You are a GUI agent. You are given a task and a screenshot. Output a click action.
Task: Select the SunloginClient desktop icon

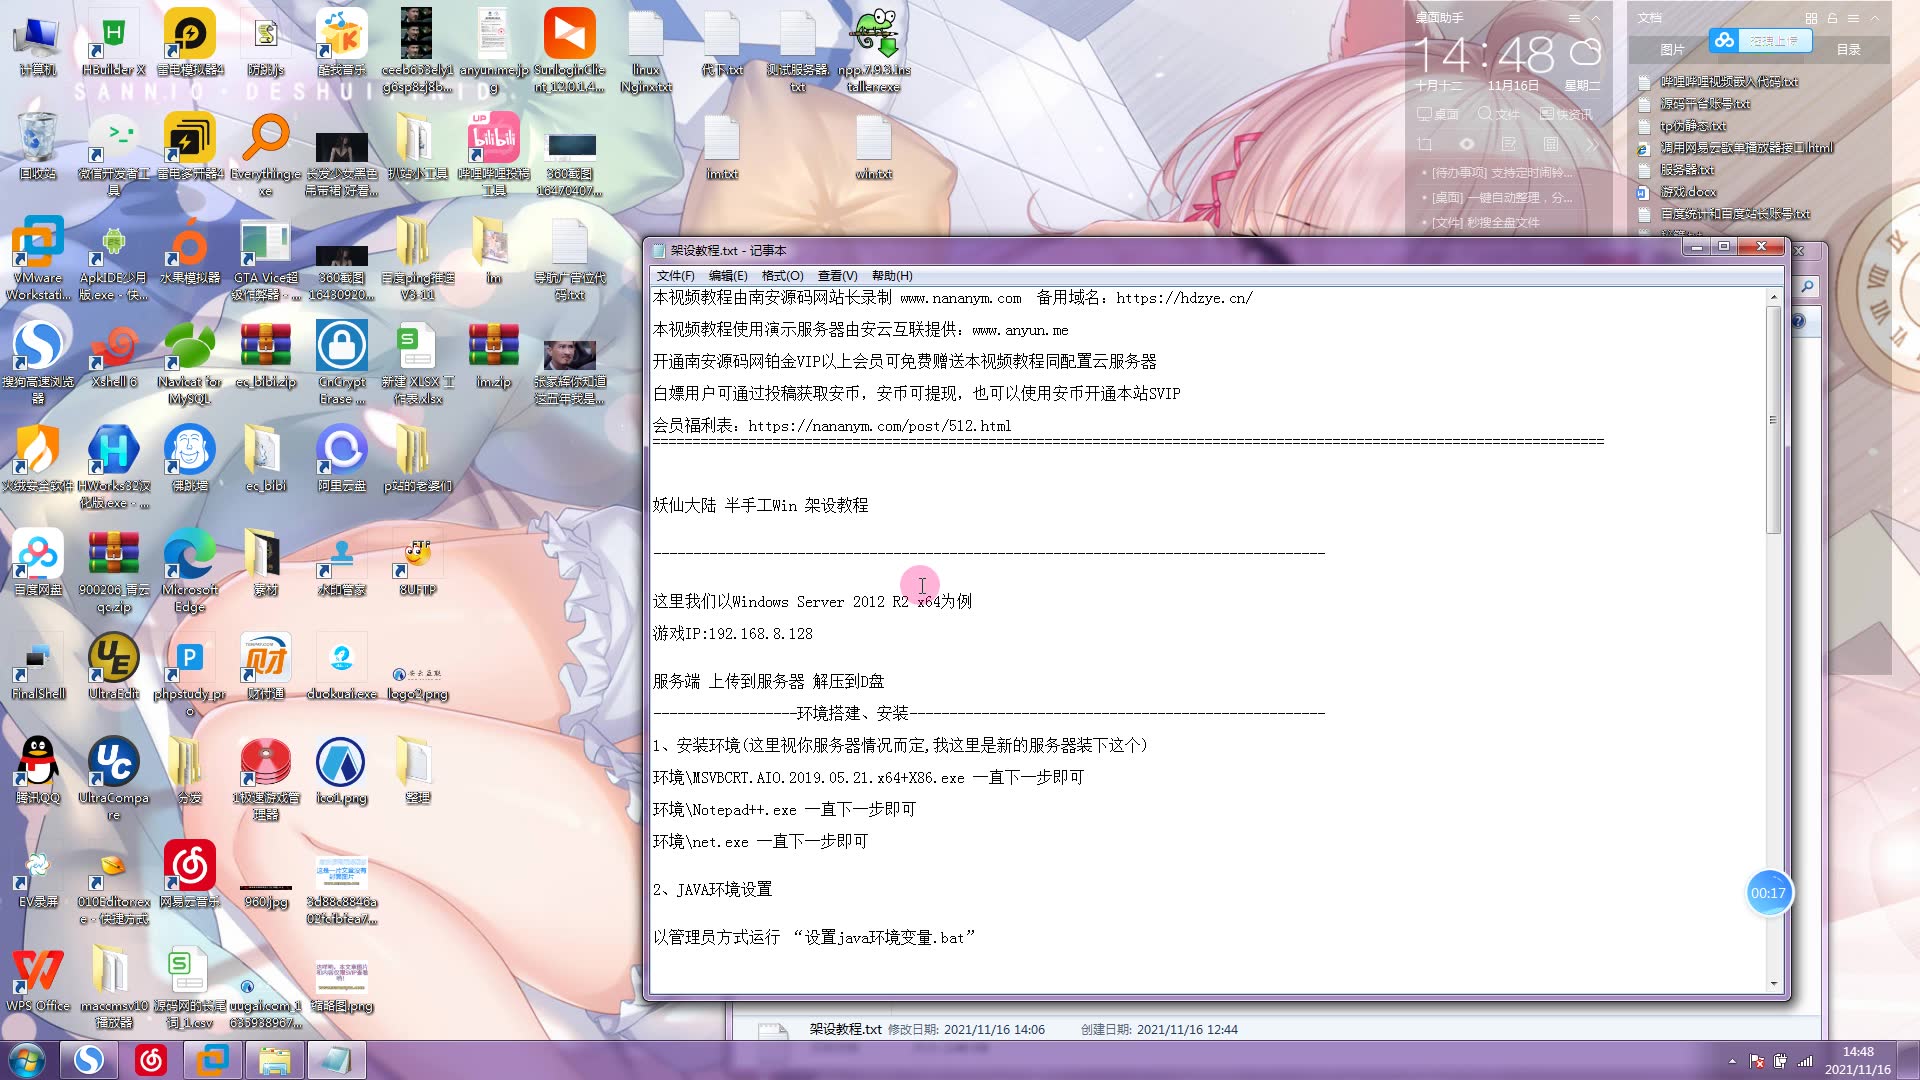[570, 51]
